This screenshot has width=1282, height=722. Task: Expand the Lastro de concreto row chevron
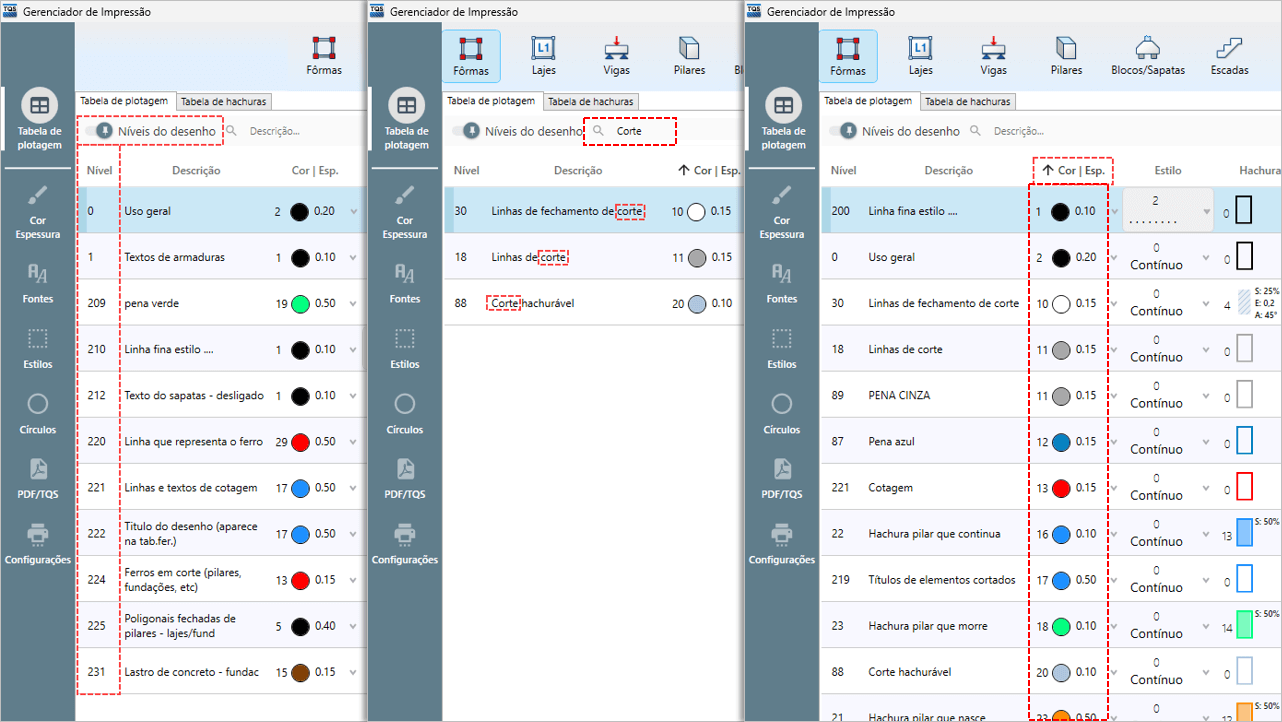(x=353, y=672)
